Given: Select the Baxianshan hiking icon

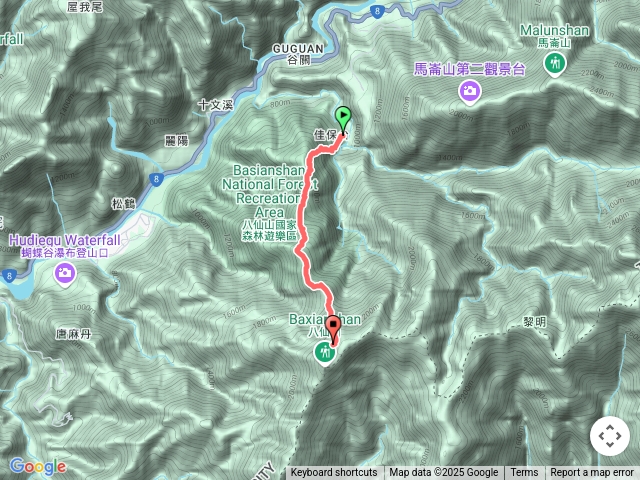Looking at the screenshot, I should pyautogui.click(x=325, y=353).
